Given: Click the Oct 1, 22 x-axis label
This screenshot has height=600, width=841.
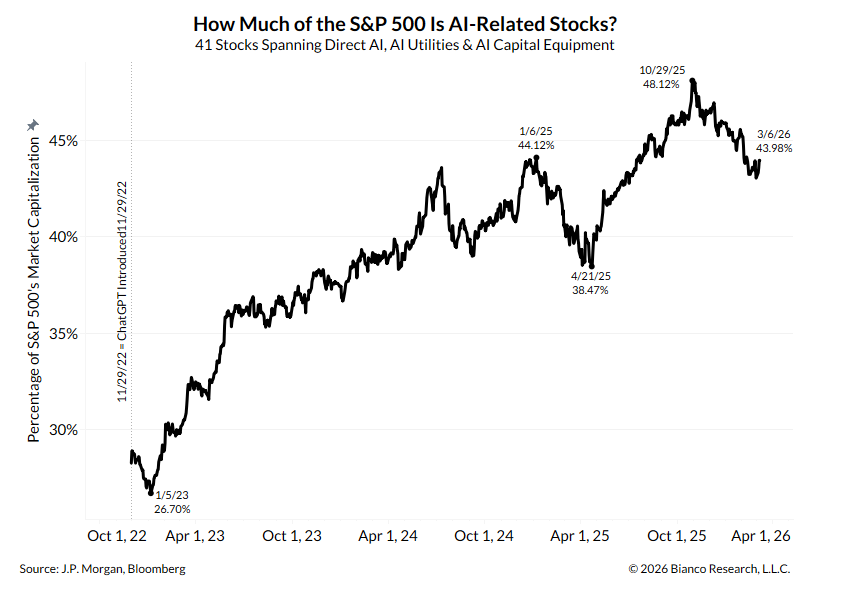Looking at the screenshot, I should click(x=117, y=537).
